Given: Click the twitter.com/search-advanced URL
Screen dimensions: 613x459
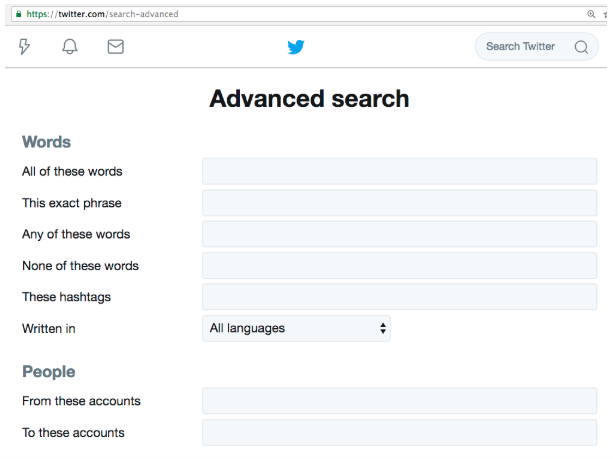Looking at the screenshot, I should (102, 14).
